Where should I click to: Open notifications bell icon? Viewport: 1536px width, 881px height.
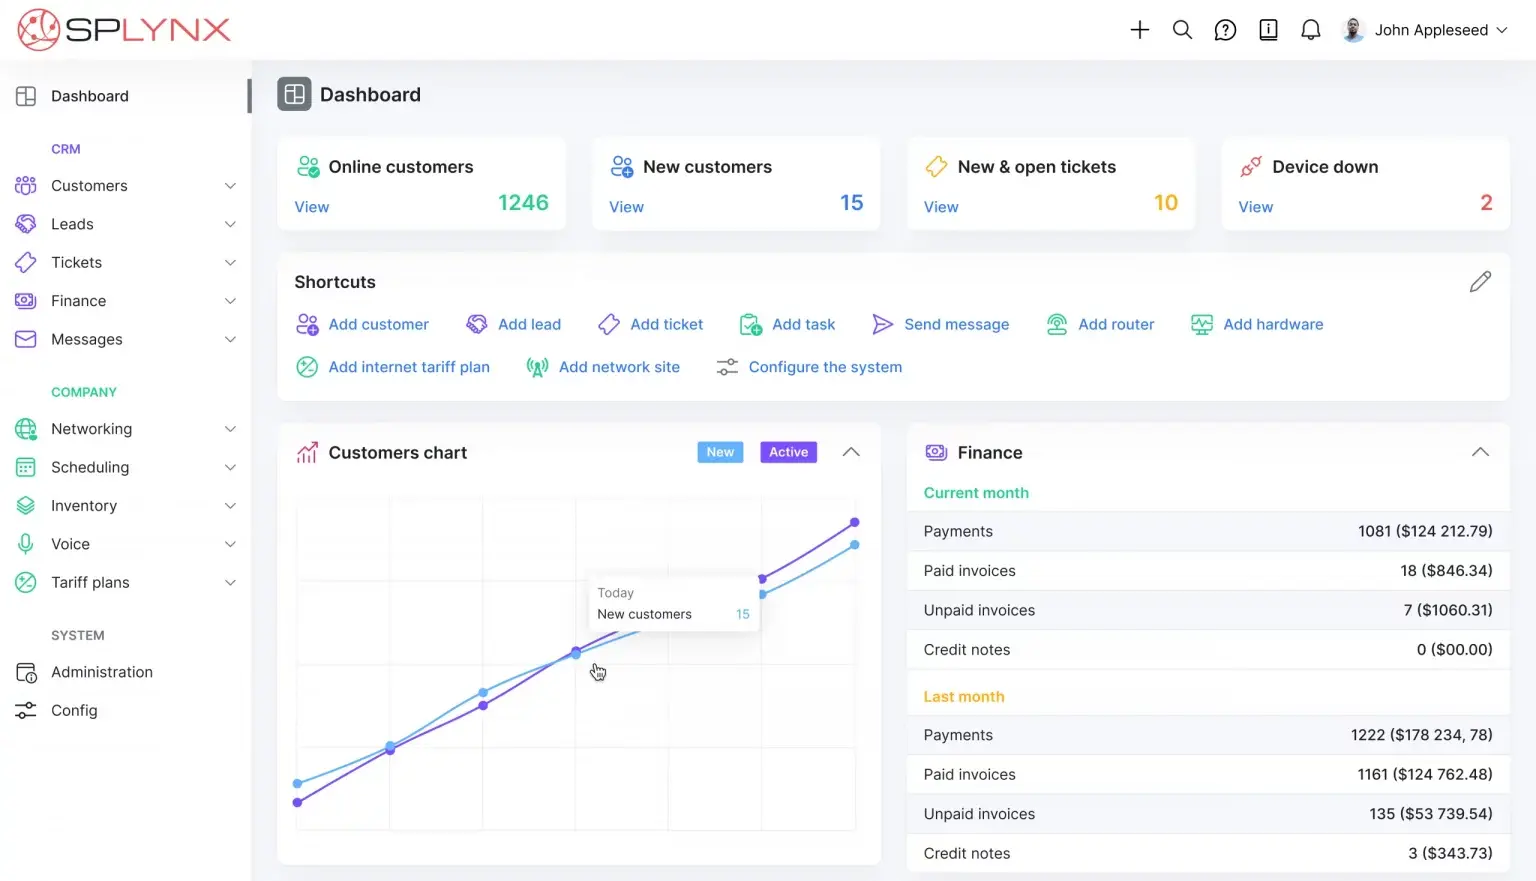point(1310,30)
